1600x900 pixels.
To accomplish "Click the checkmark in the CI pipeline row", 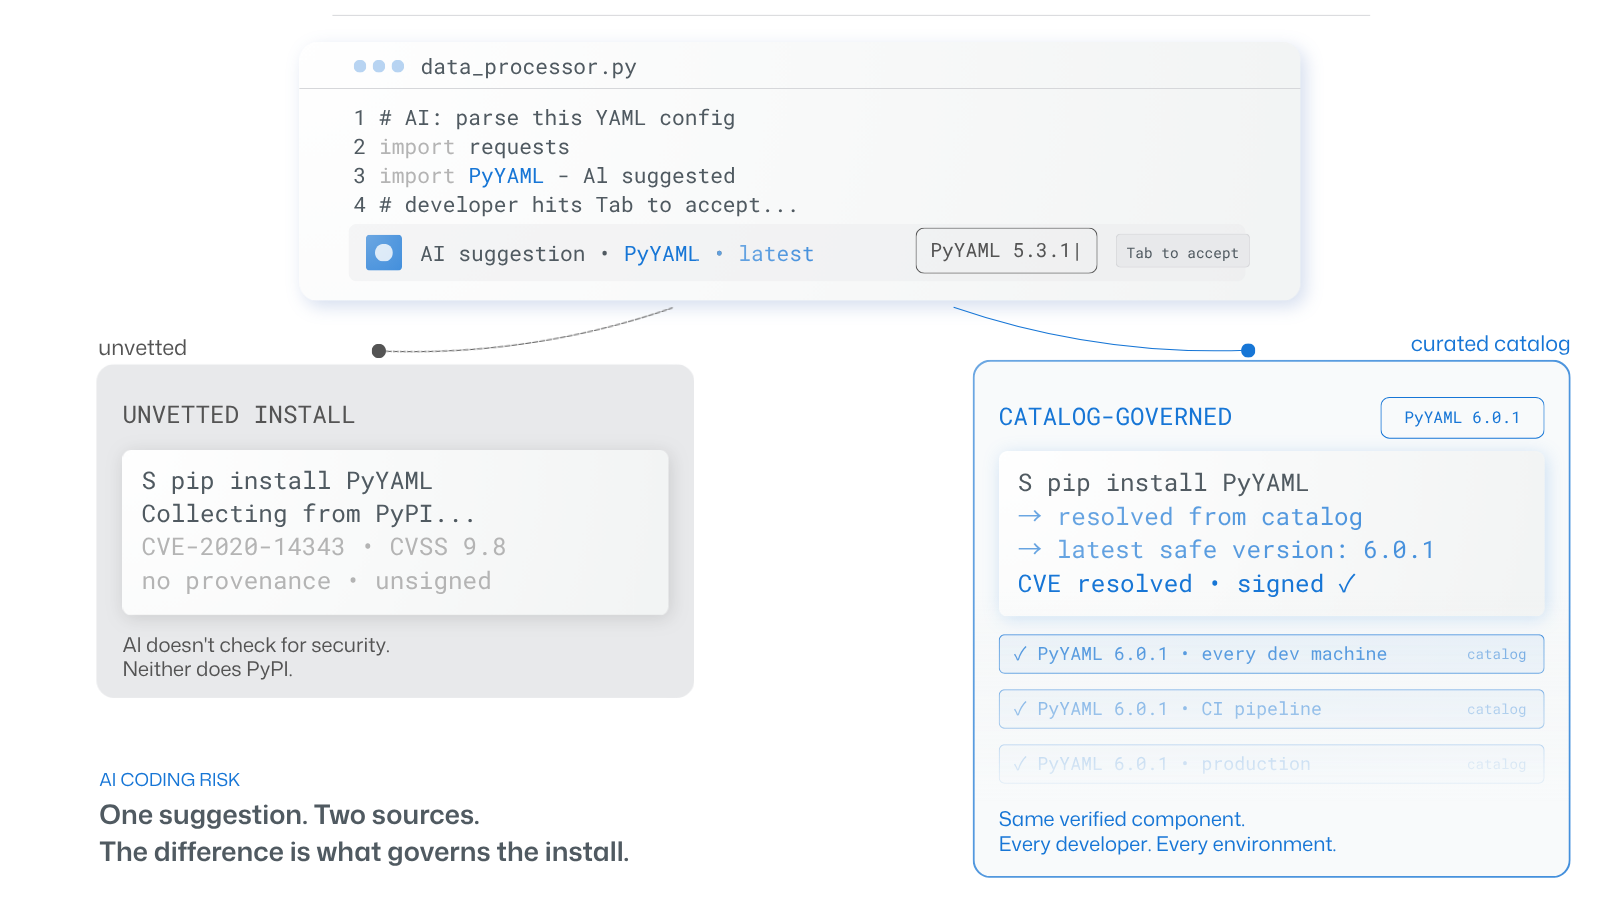I will pyautogui.click(x=1020, y=709).
